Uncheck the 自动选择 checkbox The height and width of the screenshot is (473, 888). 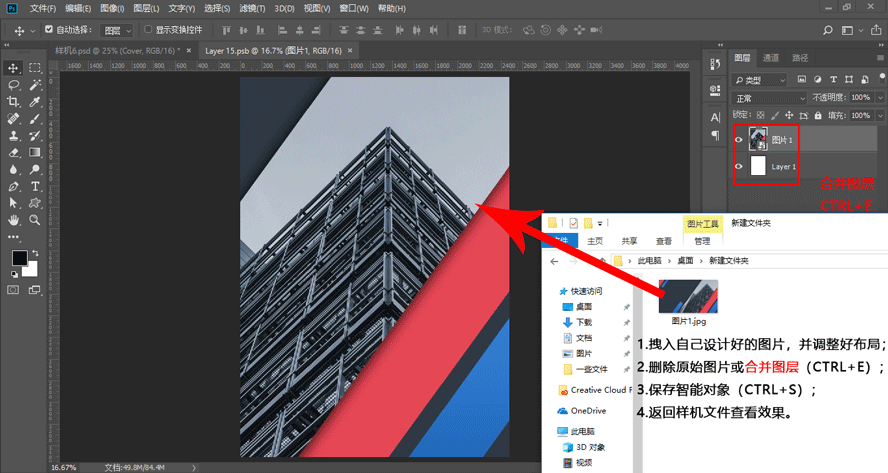(x=49, y=29)
